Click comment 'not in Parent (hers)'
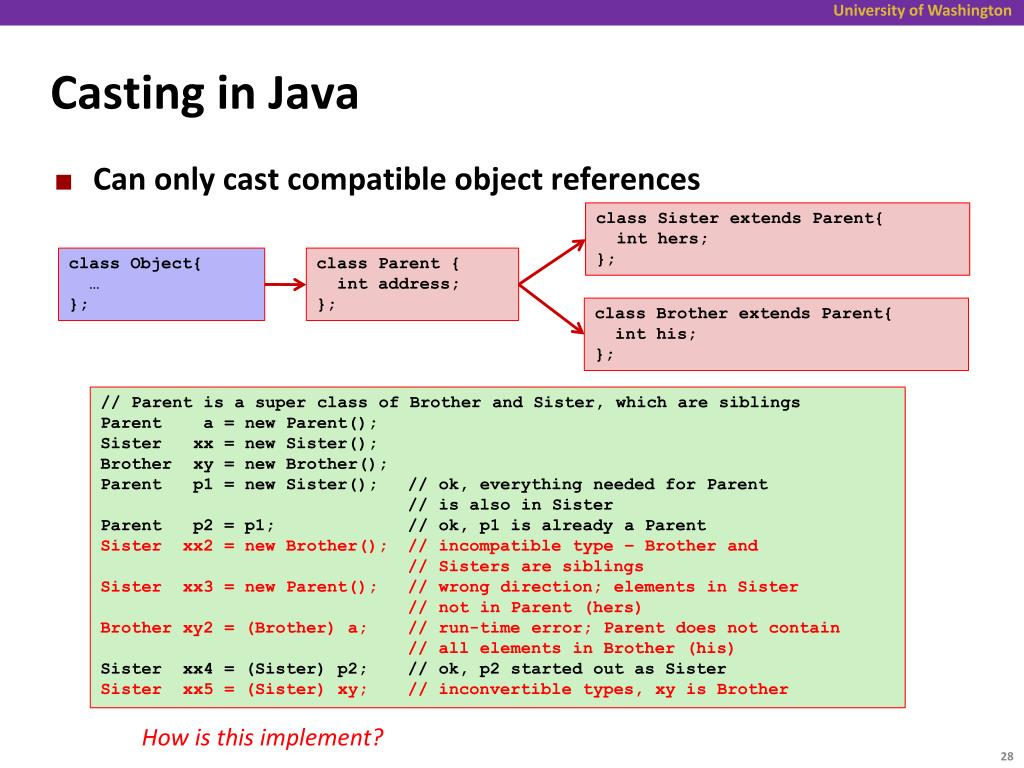The height and width of the screenshot is (768, 1024). click(525, 607)
